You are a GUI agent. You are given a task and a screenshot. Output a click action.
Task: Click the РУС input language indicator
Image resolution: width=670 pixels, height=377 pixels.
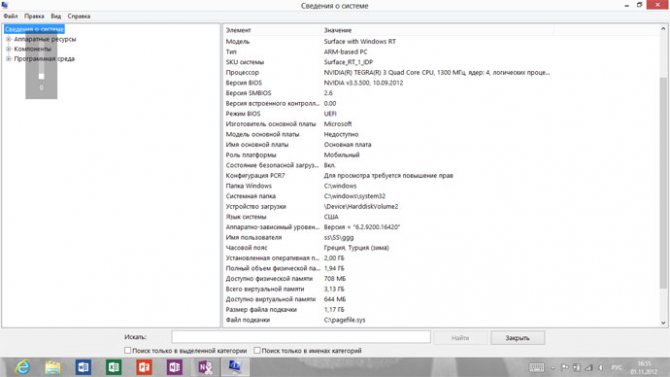617,368
